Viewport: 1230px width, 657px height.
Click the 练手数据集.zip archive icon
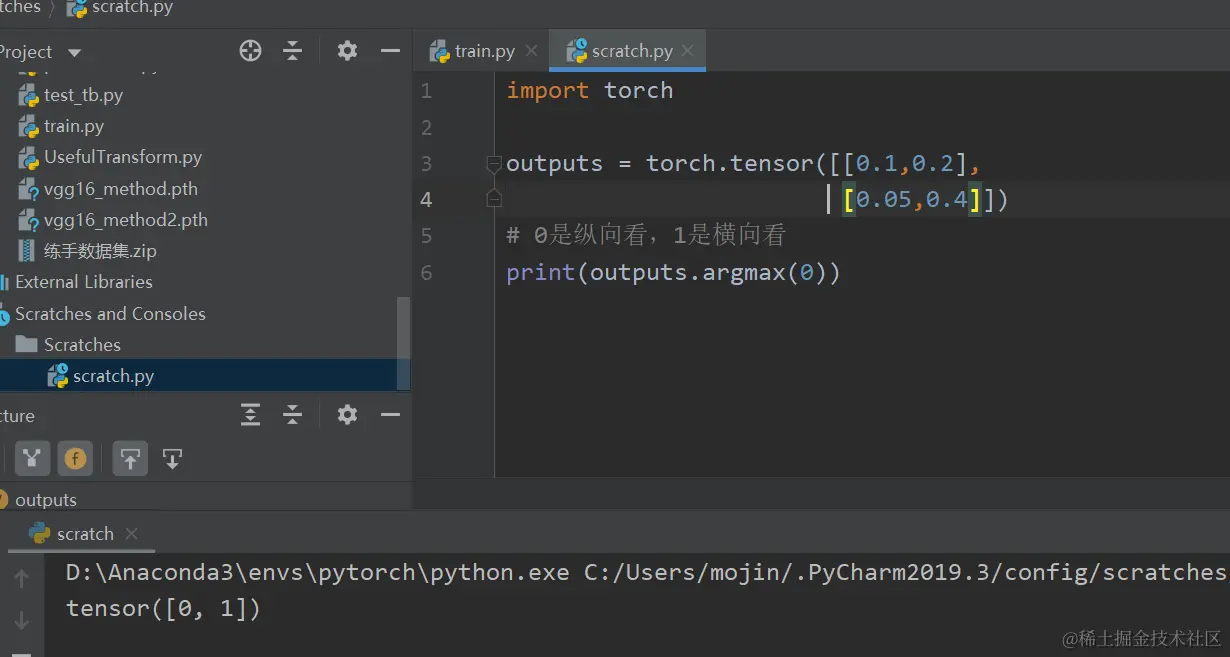(x=28, y=251)
